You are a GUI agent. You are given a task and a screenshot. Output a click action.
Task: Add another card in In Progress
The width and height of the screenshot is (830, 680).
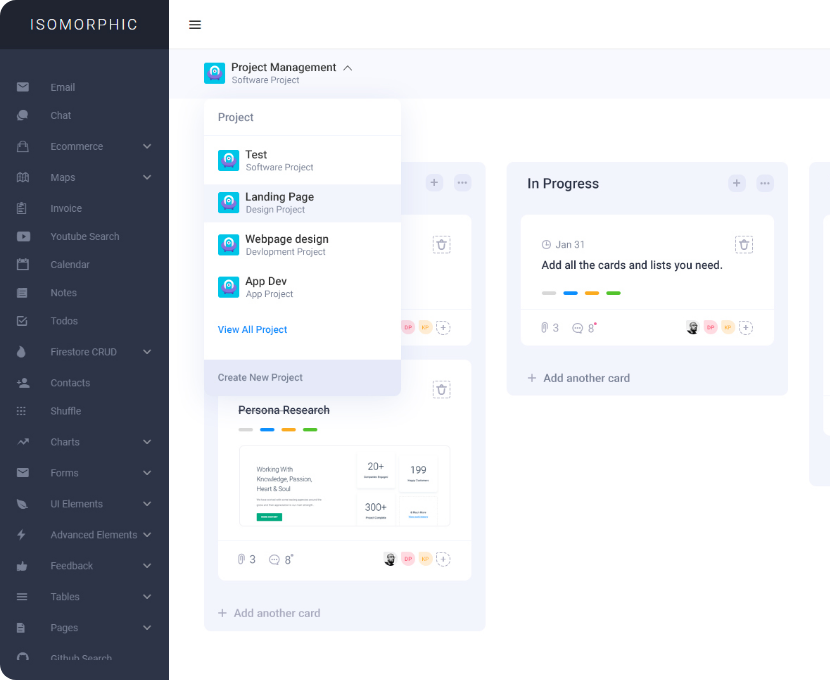tap(579, 378)
